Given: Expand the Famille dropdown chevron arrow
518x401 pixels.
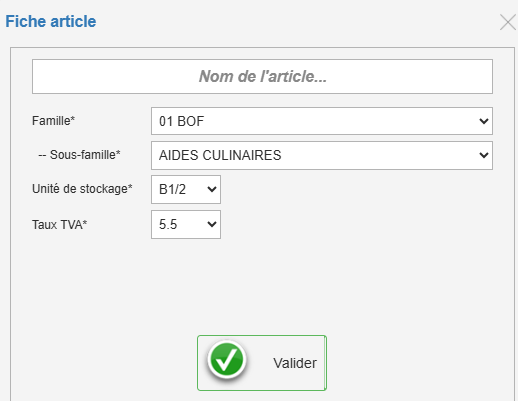Looking at the screenshot, I should point(484,121).
